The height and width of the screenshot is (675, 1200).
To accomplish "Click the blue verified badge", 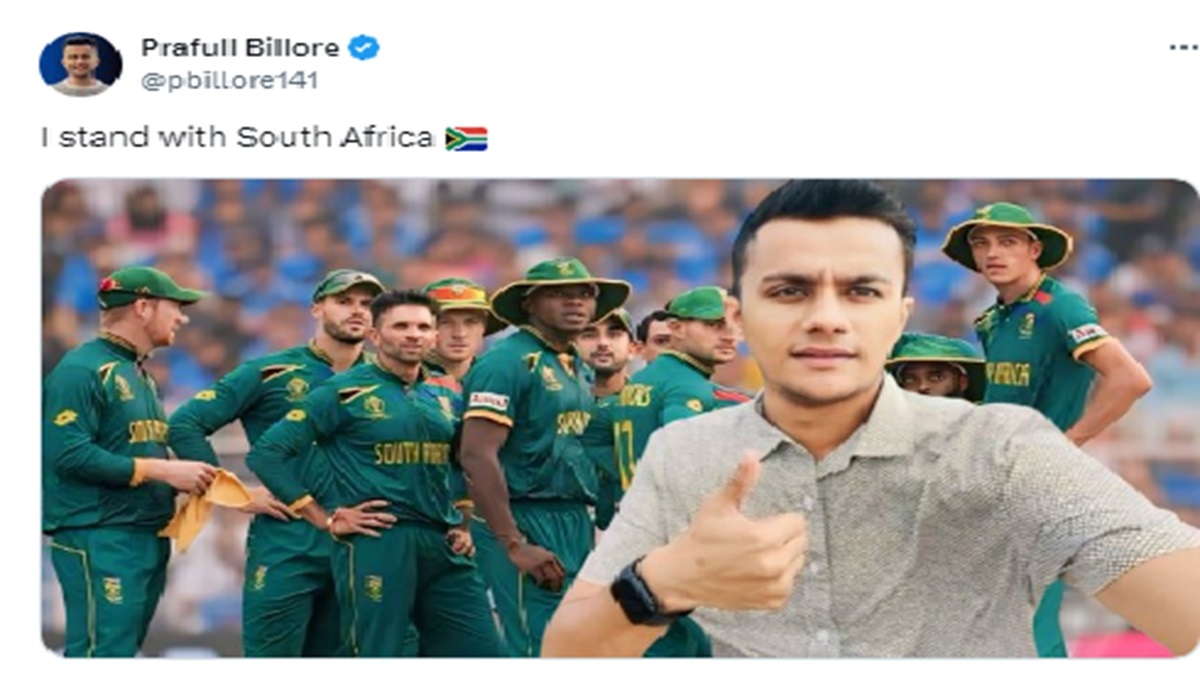I will tap(363, 48).
